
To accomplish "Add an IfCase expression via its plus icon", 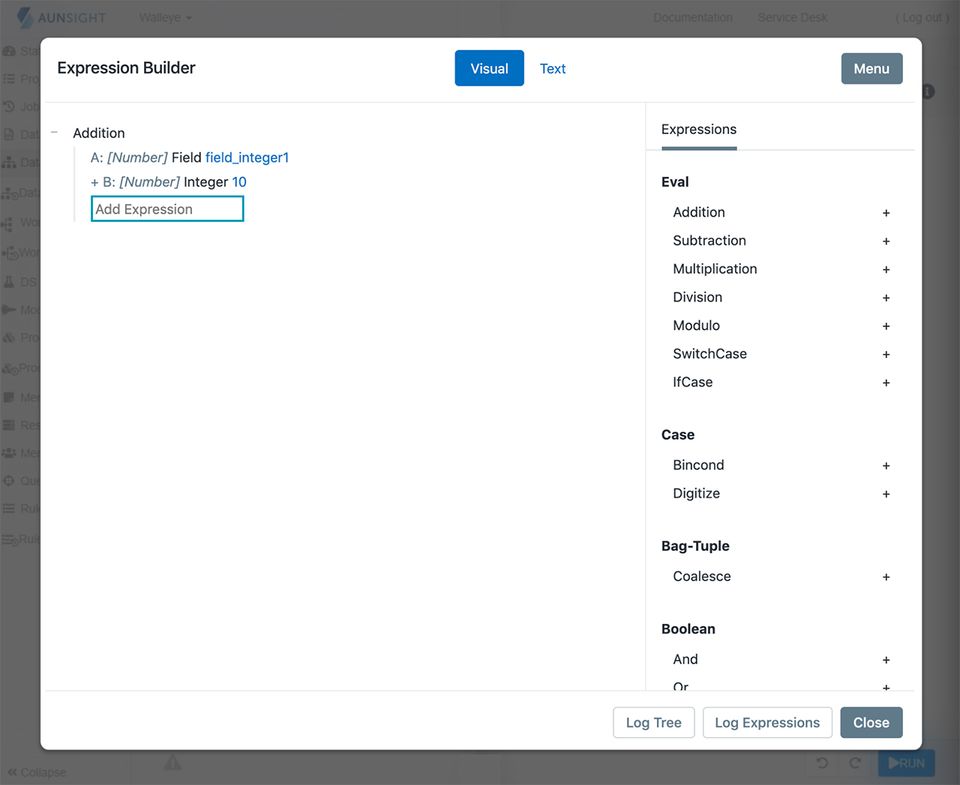I will pyautogui.click(x=886, y=382).
